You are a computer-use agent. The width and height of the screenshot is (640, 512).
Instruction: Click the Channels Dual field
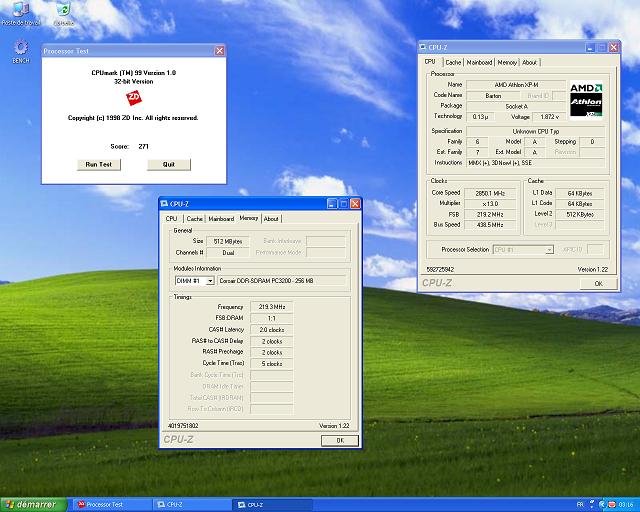click(228, 253)
